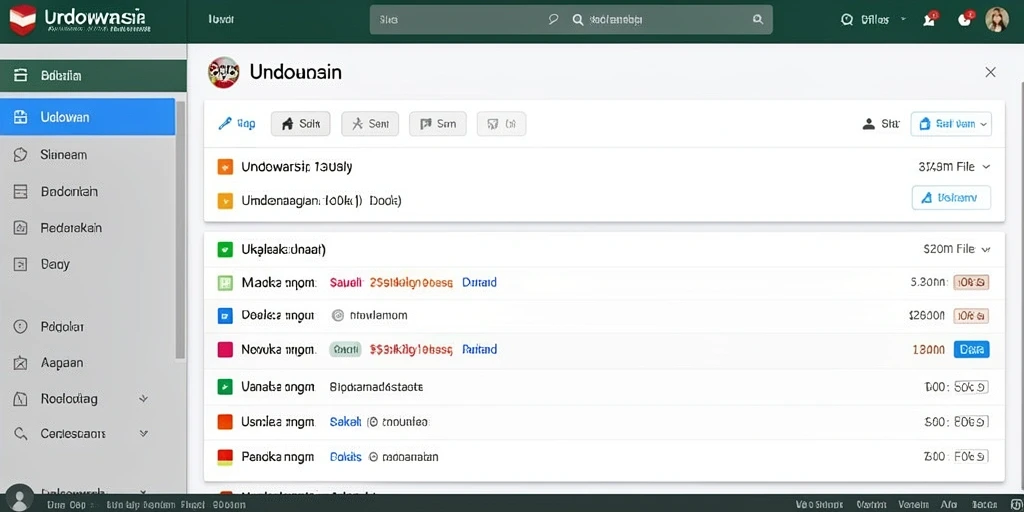1024x512 pixels.
Task: Click the user notification icon with badge
Action: point(930,19)
